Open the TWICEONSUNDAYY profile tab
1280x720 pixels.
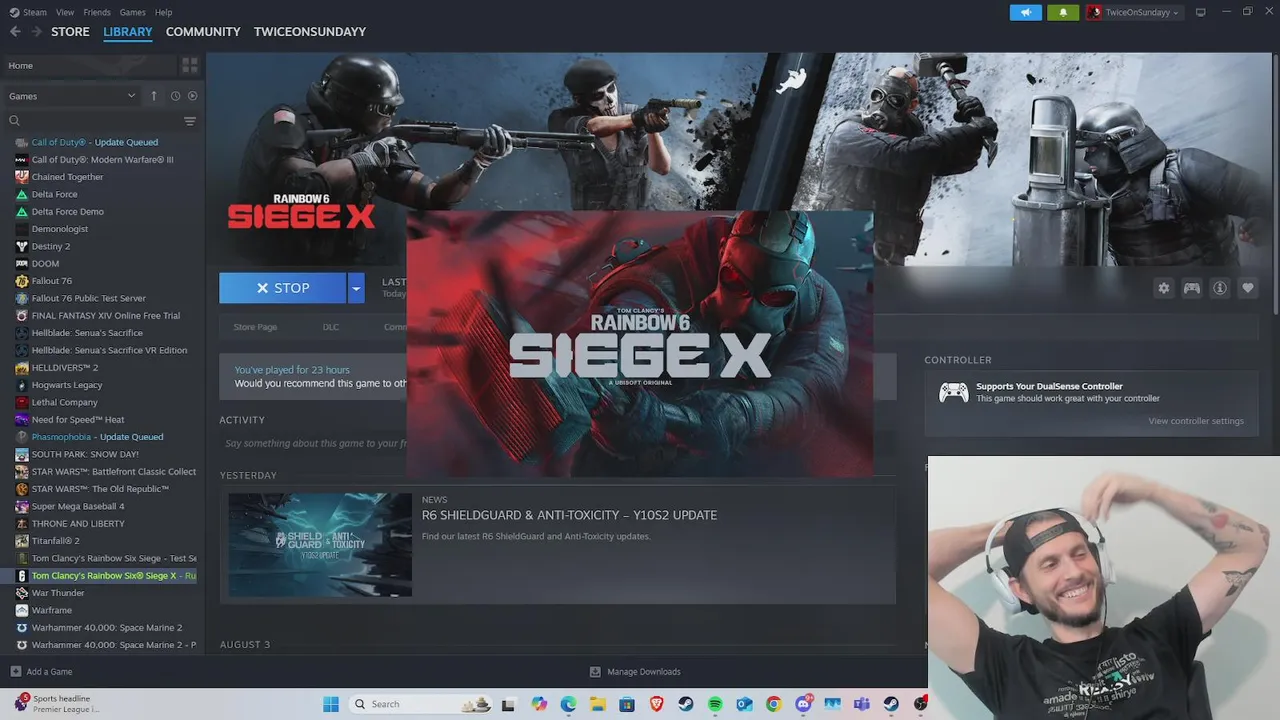click(310, 32)
